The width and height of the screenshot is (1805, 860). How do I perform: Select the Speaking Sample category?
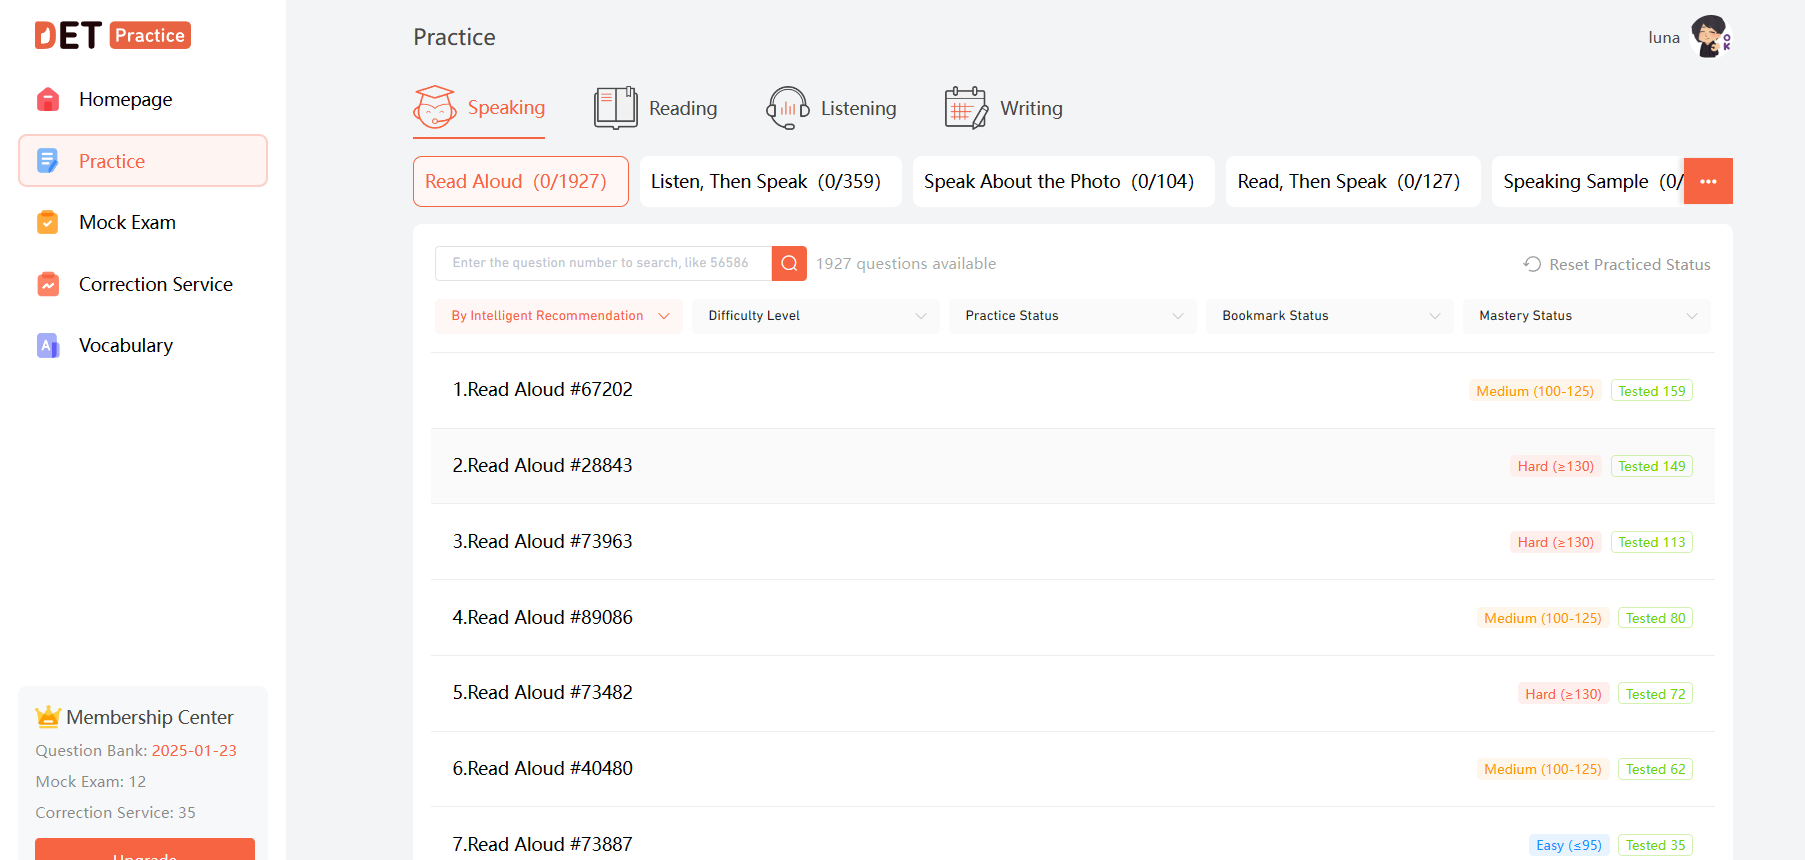coord(1588,181)
